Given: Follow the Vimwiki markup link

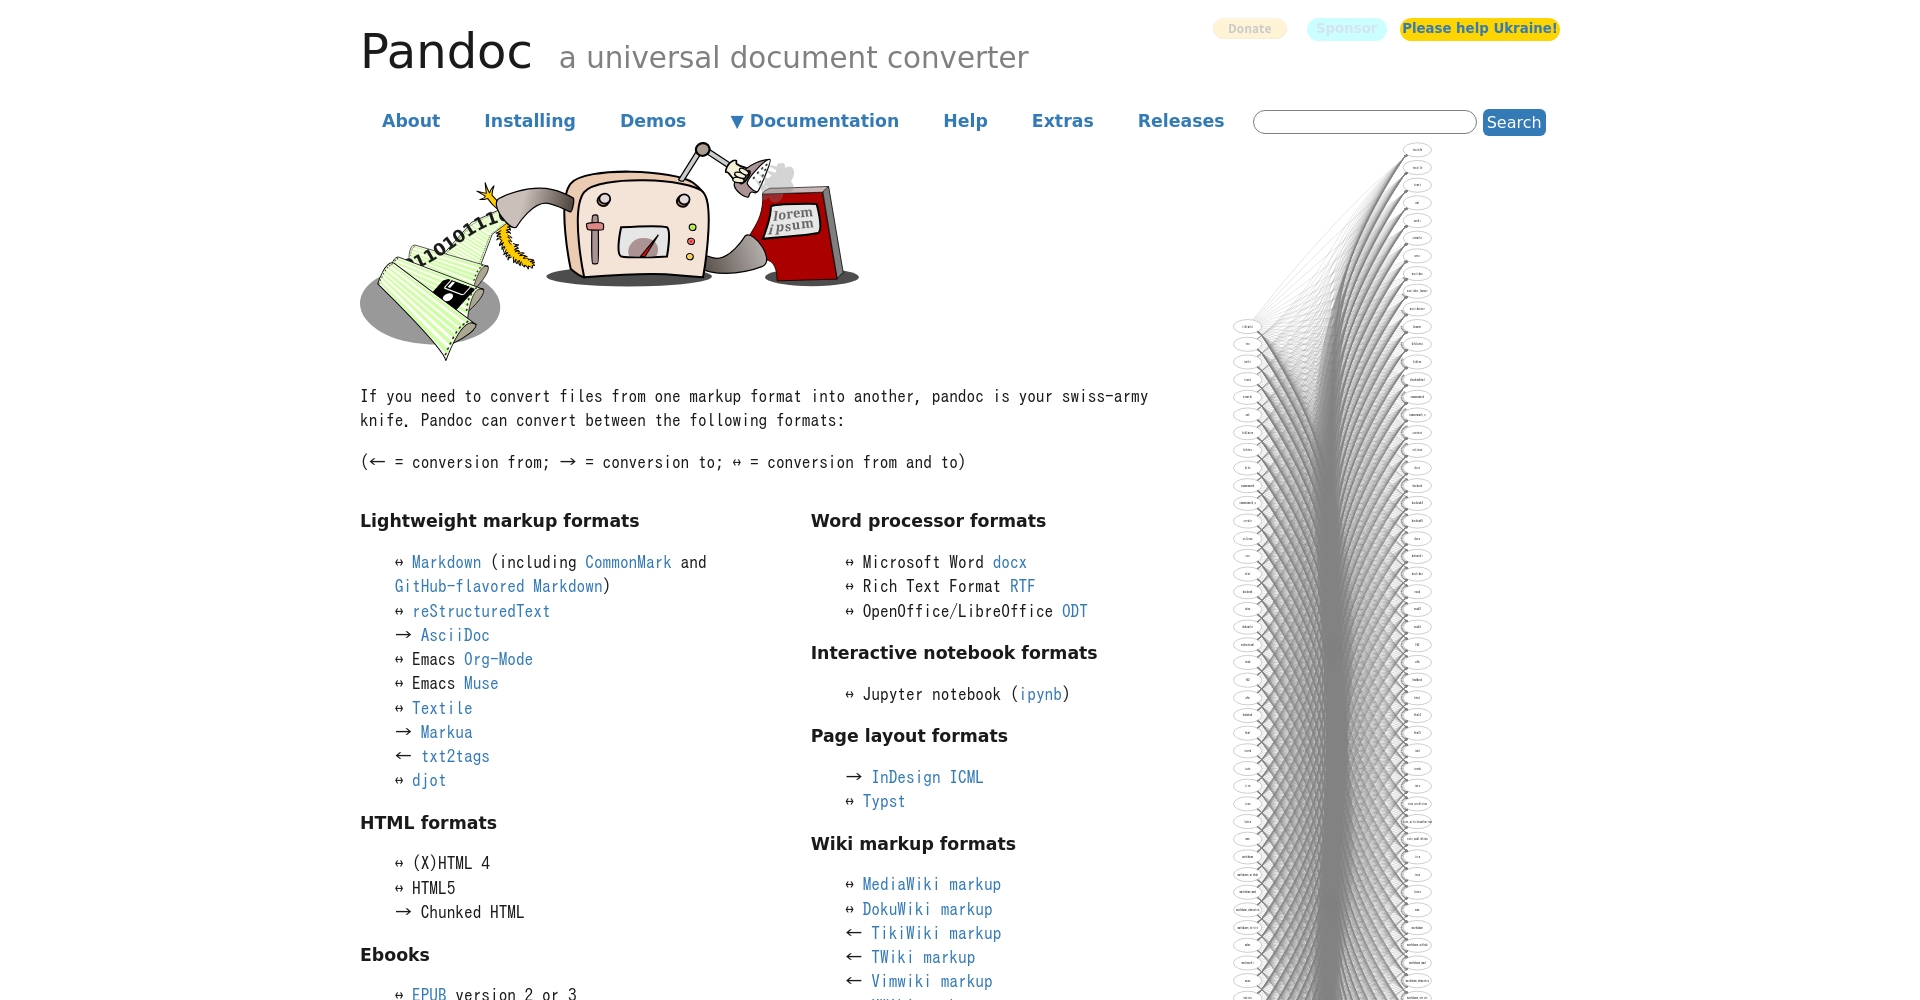Looking at the screenshot, I should [932, 982].
